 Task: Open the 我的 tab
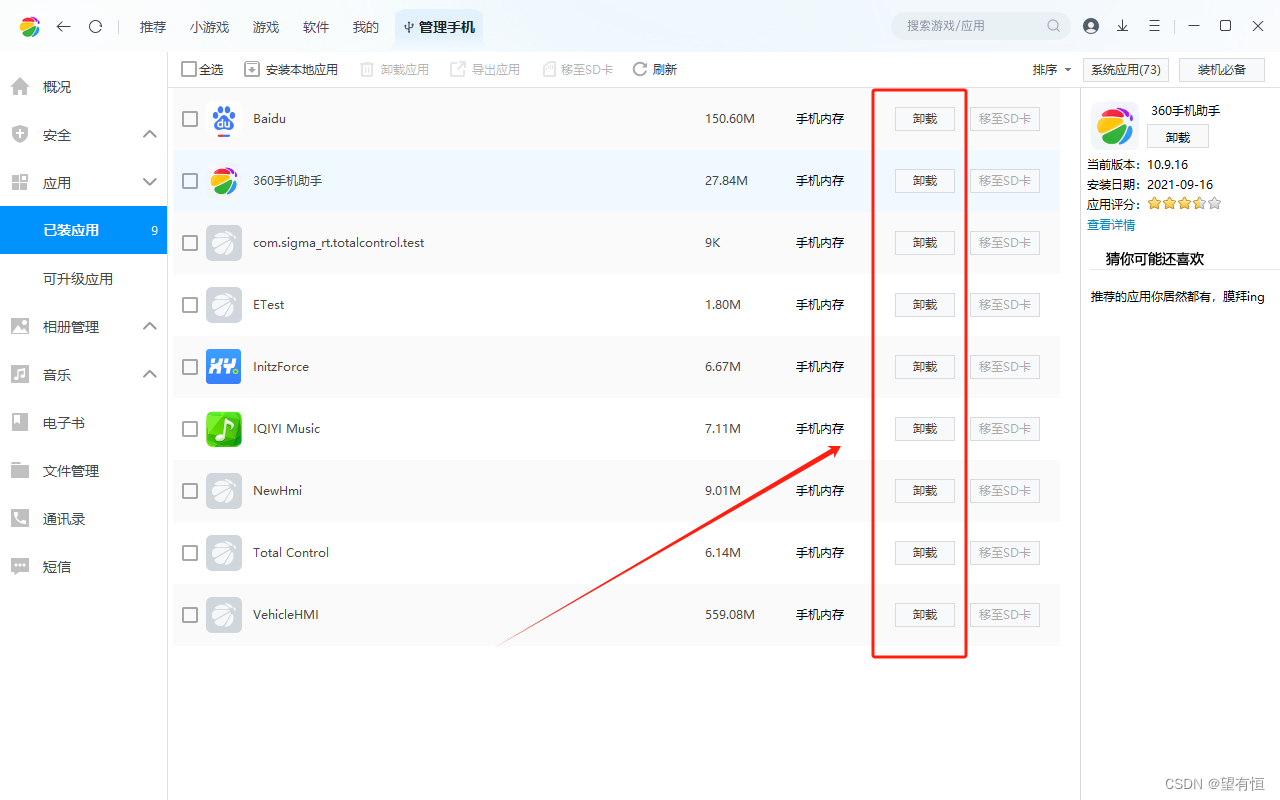click(366, 27)
